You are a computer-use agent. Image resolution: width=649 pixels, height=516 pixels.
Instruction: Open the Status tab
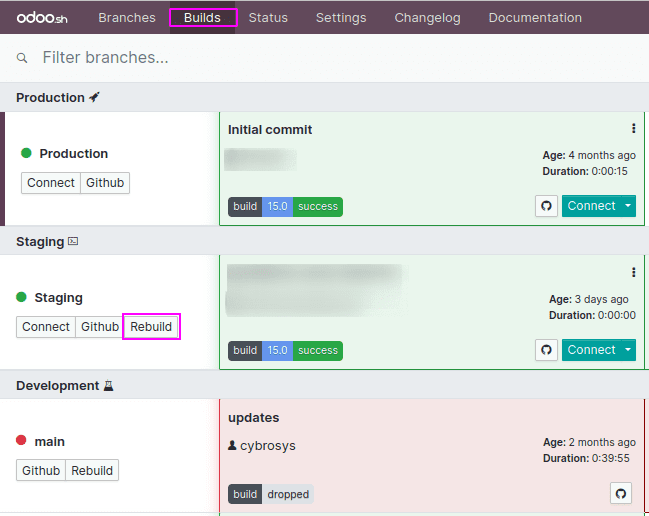tap(268, 17)
